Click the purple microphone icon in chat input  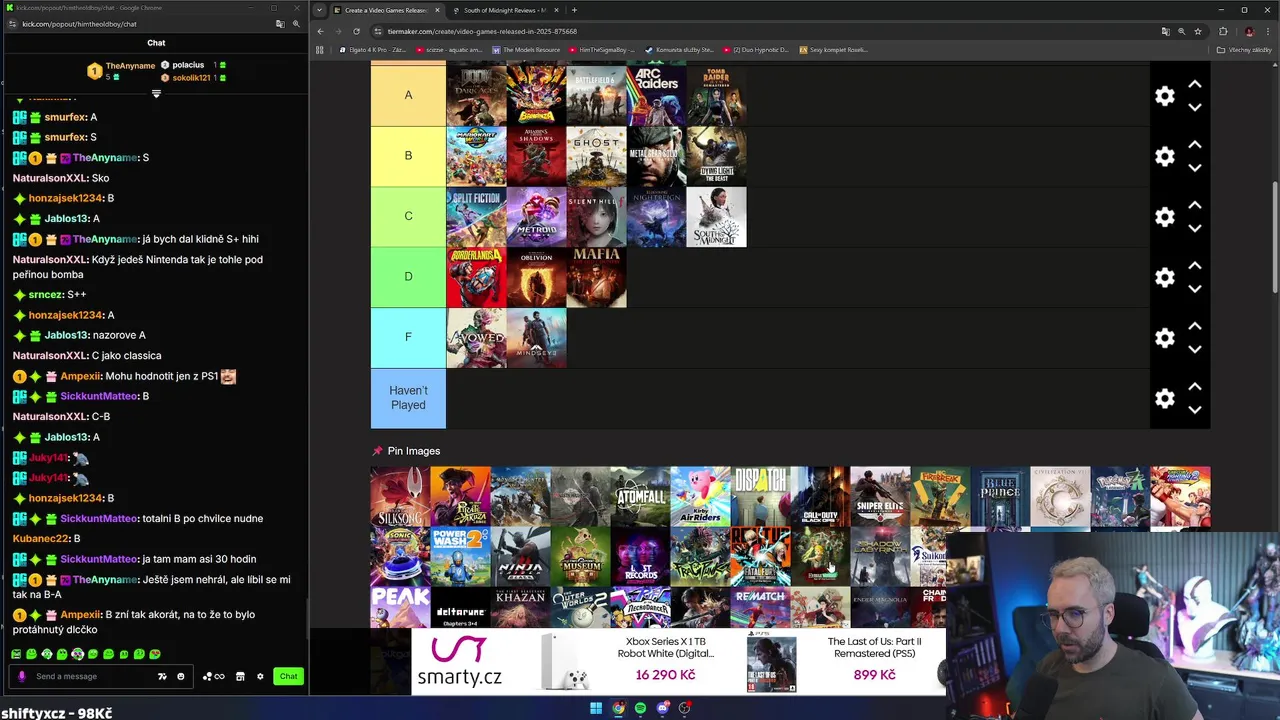click(22, 676)
